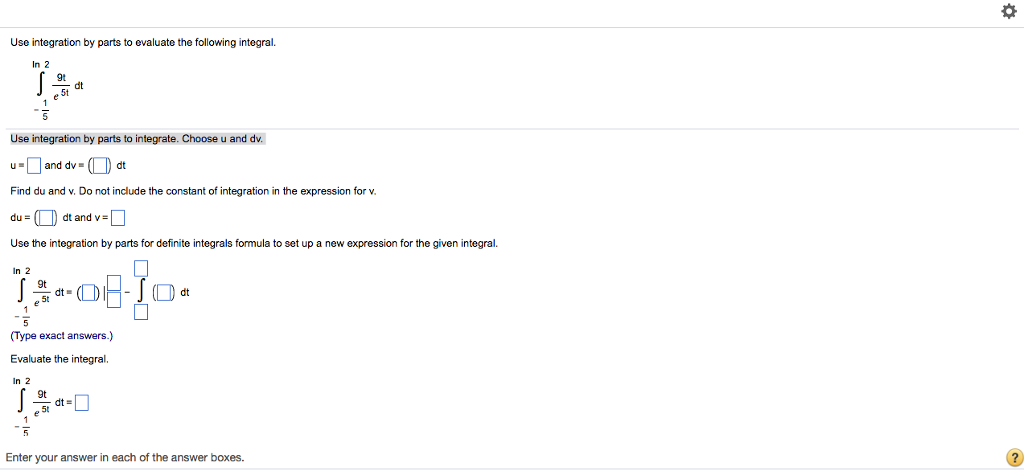Viewport: 1024px width, 471px height.
Task: Click the first parenthesized box after 'dt='
Action: pos(90,292)
